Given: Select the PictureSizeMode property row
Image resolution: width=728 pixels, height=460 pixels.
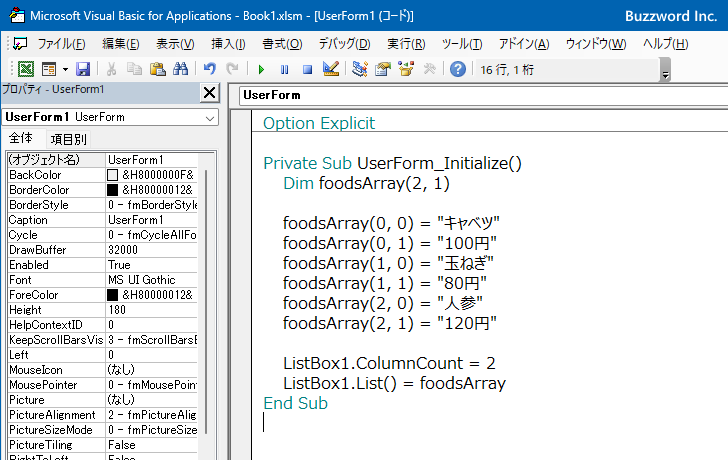Looking at the screenshot, I should pyautogui.click(x=103, y=430).
